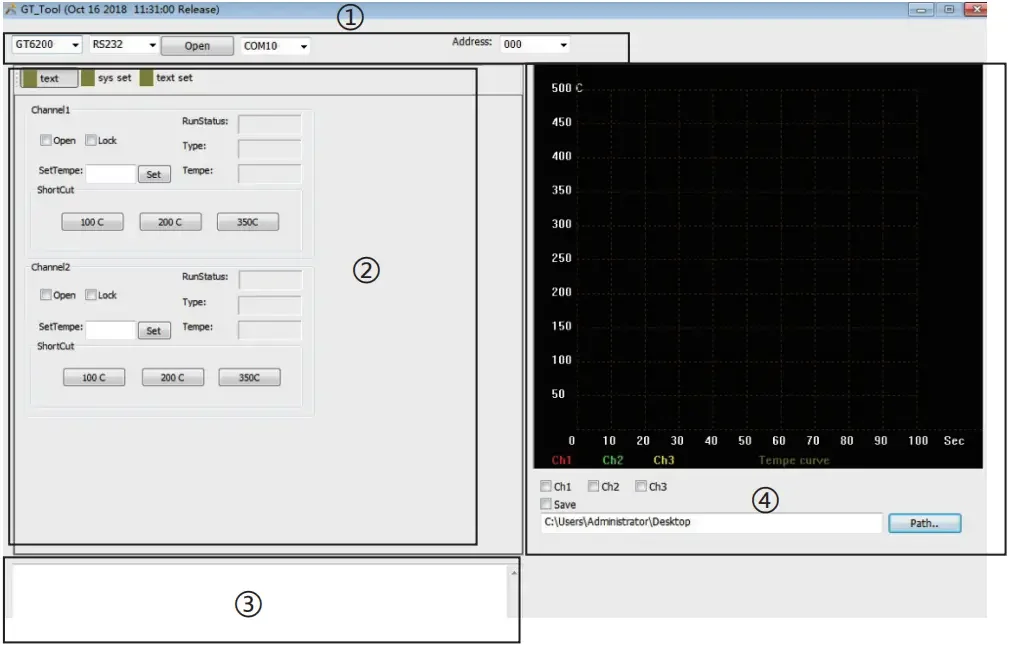Open the RS232 interface dropdown

pyautogui.click(x=124, y=44)
